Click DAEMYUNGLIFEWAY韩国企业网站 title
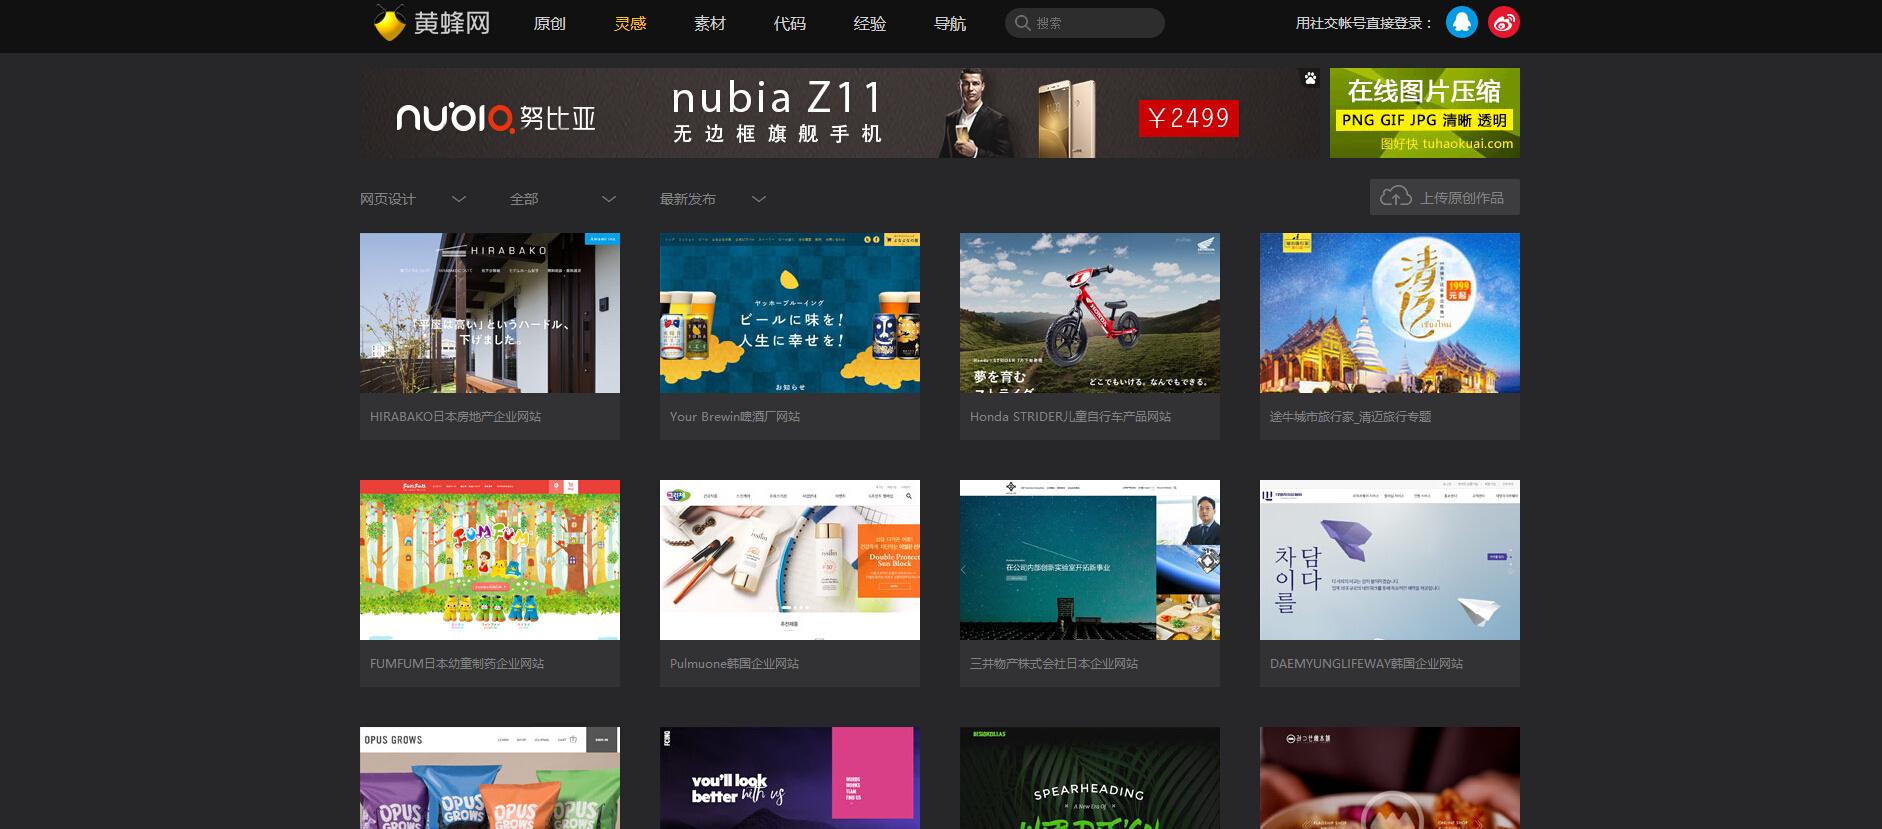The image size is (1882, 829). click(1366, 664)
